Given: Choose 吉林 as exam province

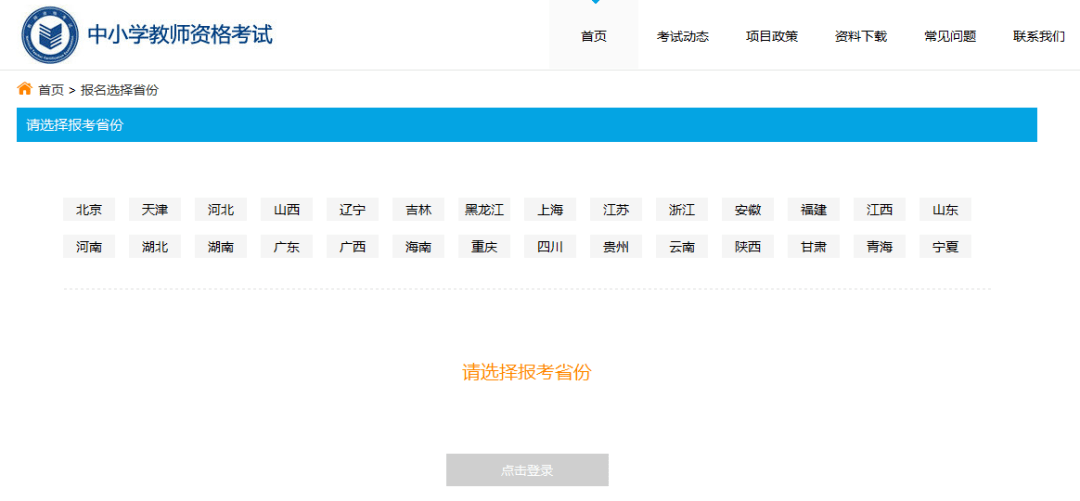Looking at the screenshot, I should click(418, 209).
